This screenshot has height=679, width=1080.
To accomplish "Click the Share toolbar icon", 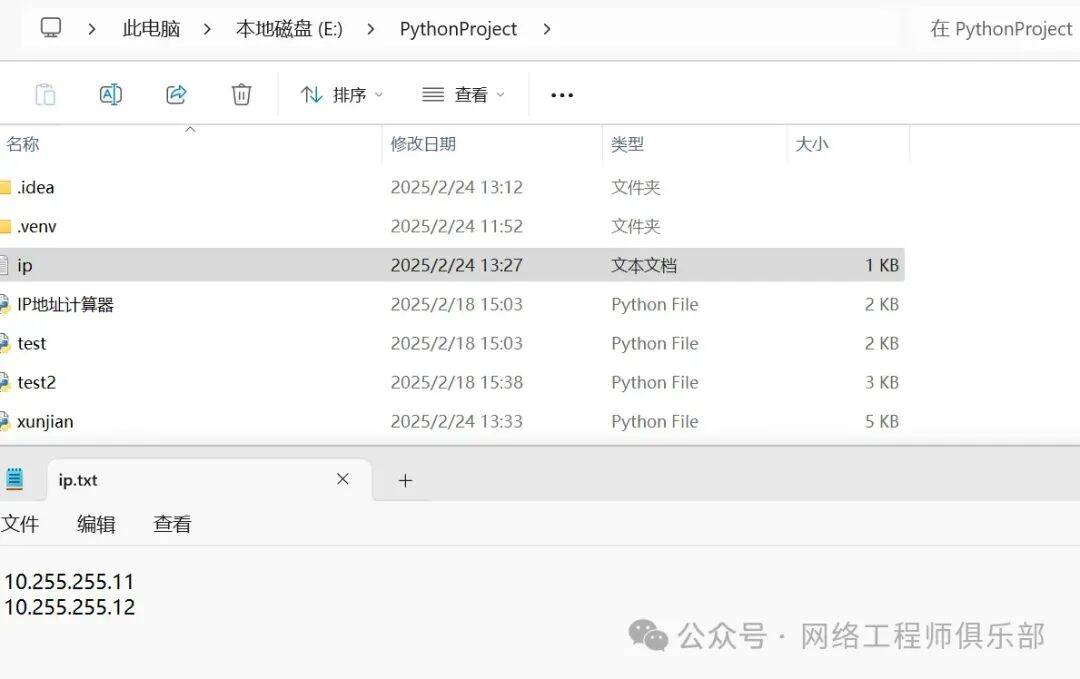I will coord(176,94).
